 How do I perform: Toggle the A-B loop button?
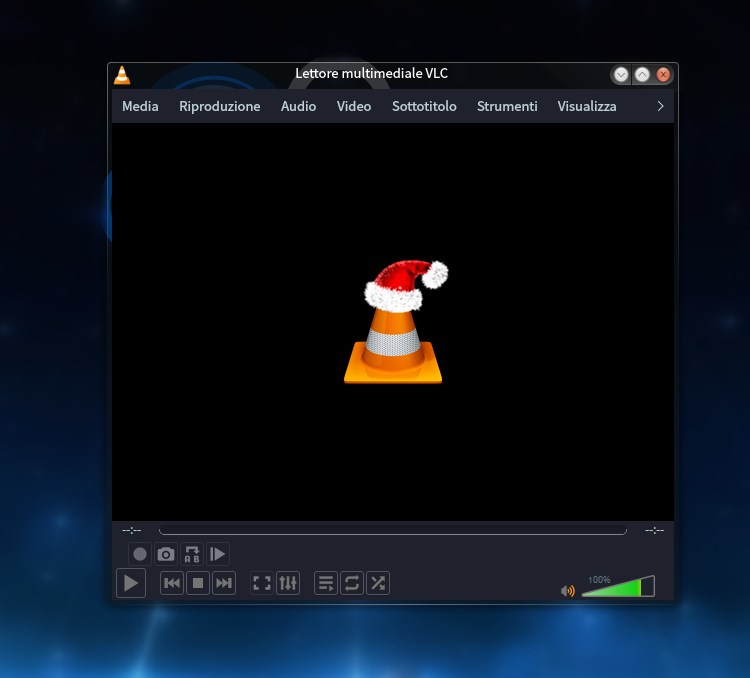pos(192,554)
